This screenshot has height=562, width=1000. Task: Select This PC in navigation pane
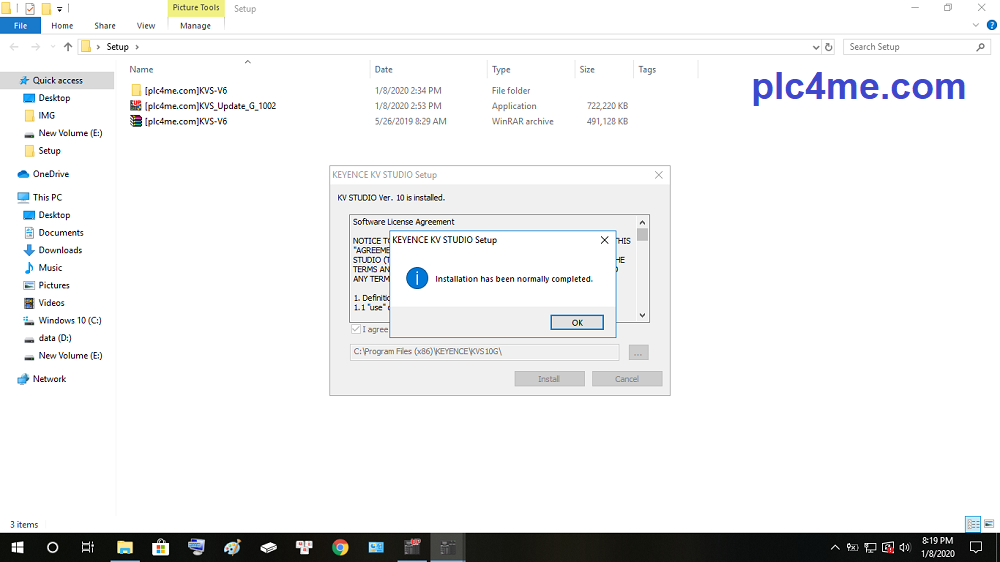click(47, 197)
